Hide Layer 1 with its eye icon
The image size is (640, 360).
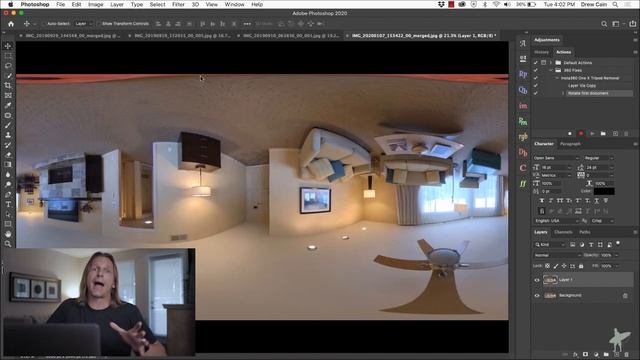click(x=537, y=280)
